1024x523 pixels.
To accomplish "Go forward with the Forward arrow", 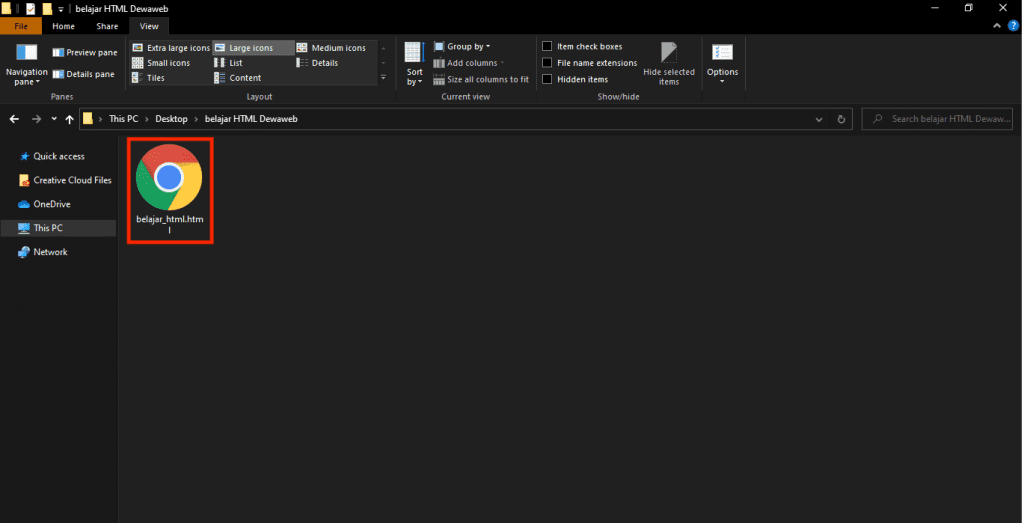I will [x=37, y=119].
